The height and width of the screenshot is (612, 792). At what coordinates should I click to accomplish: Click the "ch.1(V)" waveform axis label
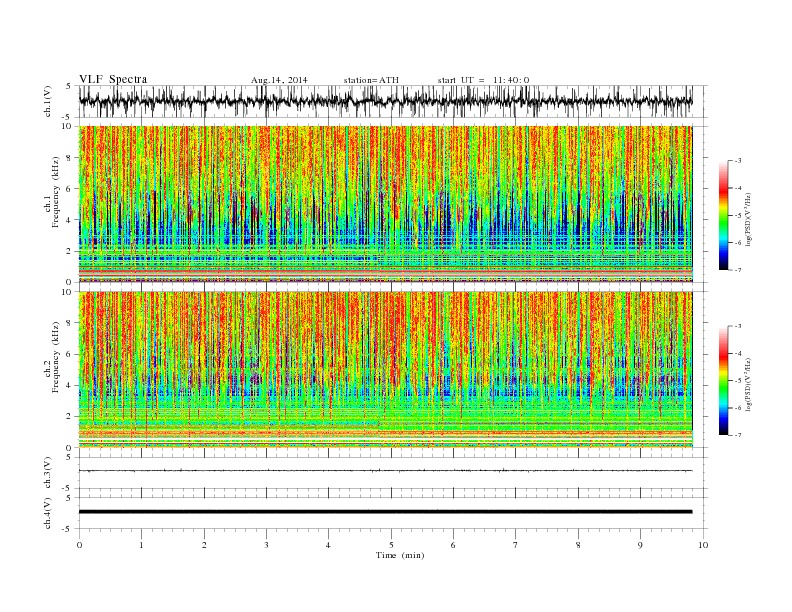[48, 101]
